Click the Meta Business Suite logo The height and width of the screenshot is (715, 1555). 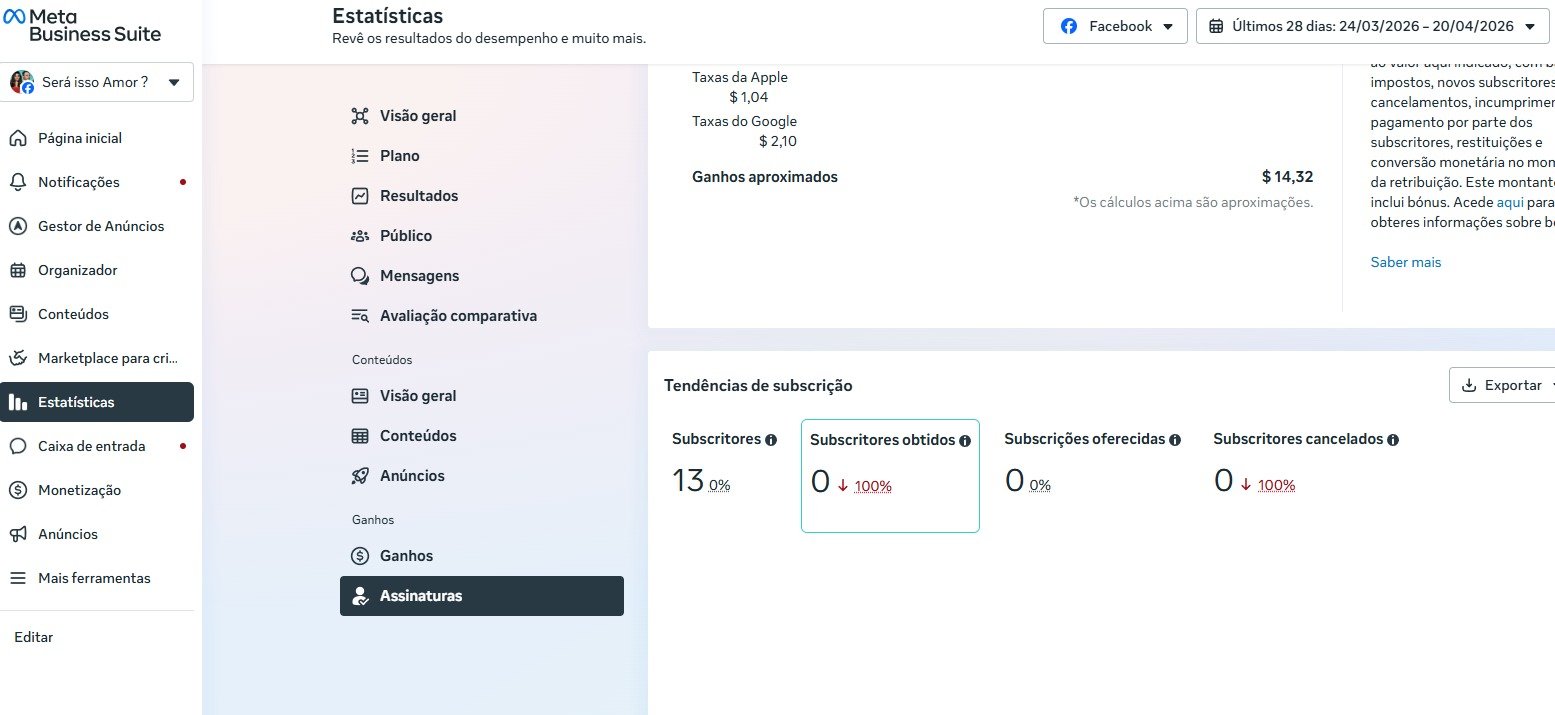coord(82,24)
